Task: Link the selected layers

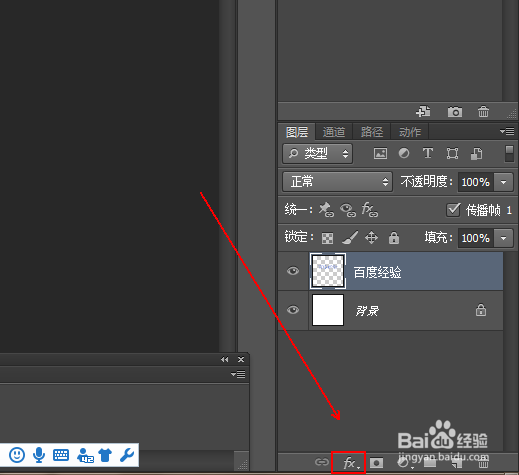Action: click(x=322, y=462)
